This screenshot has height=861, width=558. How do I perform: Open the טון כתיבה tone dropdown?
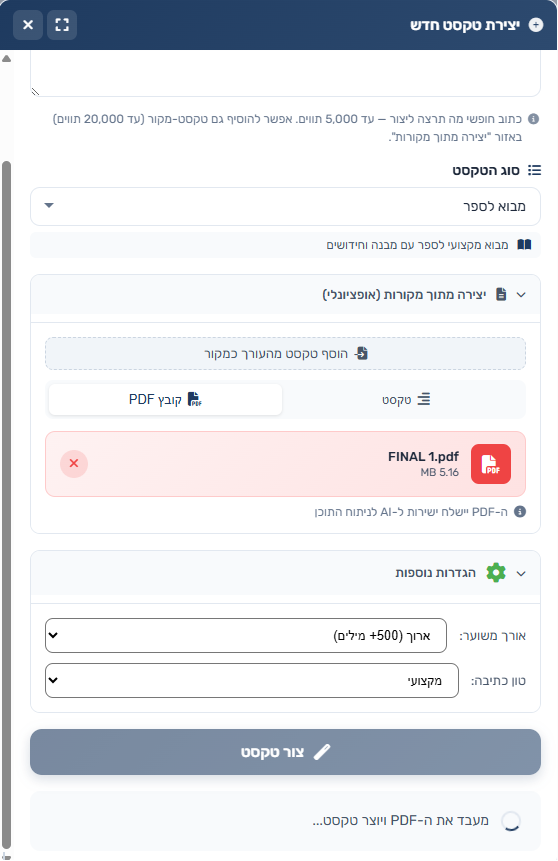pyautogui.click(x=252, y=680)
